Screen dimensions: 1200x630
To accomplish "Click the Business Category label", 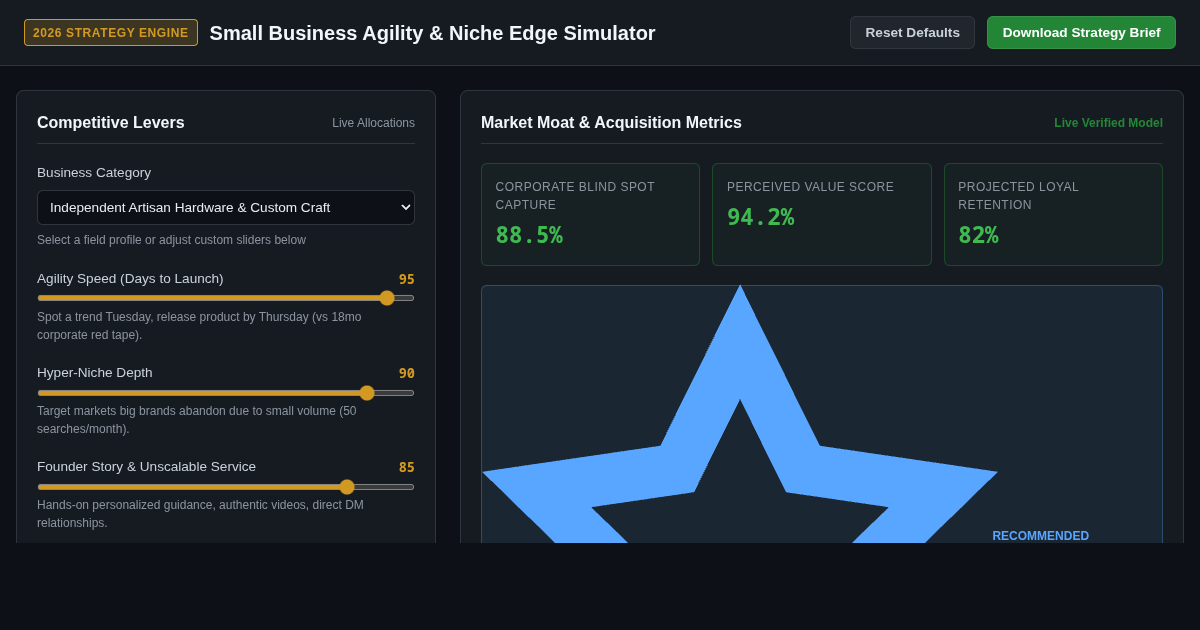I will [x=94, y=172].
